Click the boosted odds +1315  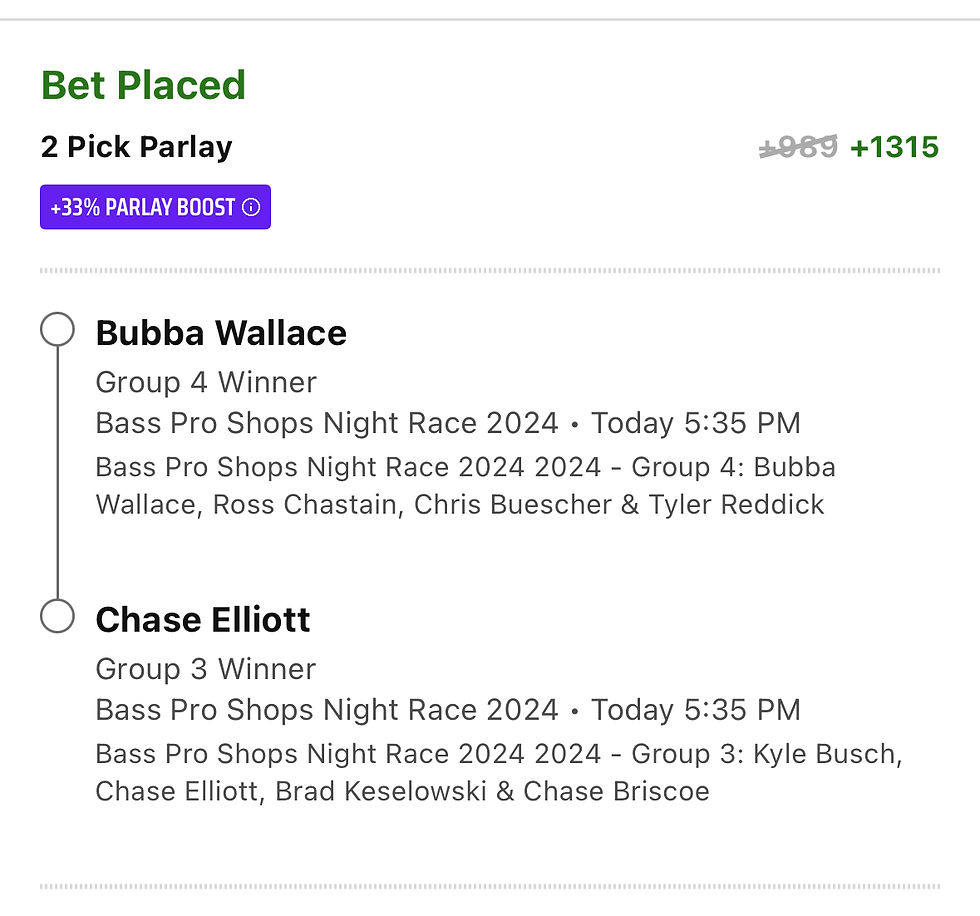point(894,147)
